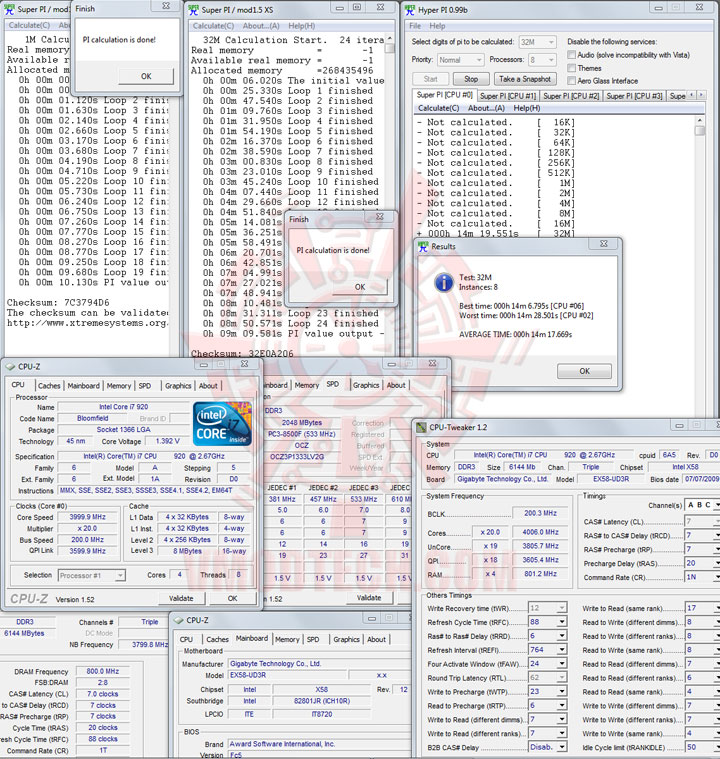Click the Core Speed 3999.9 MHz field

pos(87,517)
